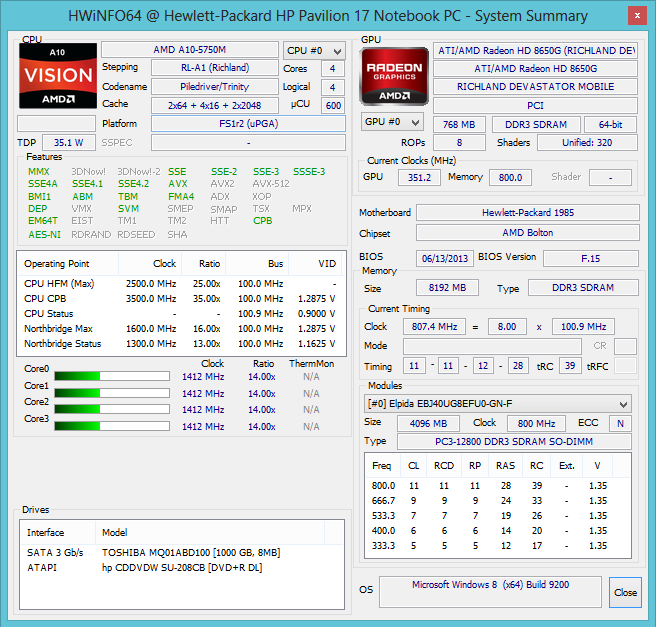Image resolution: width=656 pixels, height=627 pixels.
Task: Click the AES-NI feature label
Action: click(x=44, y=235)
